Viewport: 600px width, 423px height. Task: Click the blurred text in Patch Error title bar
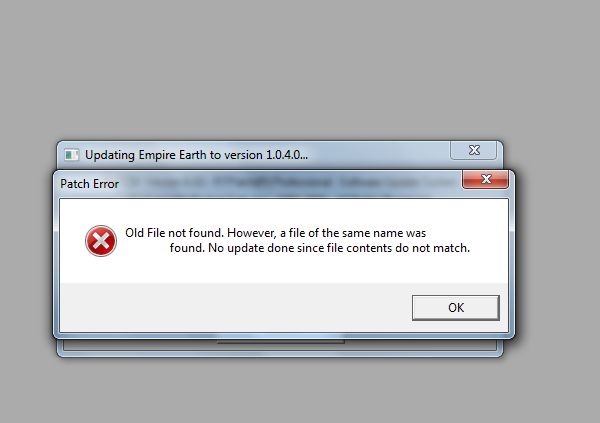tap(291, 182)
